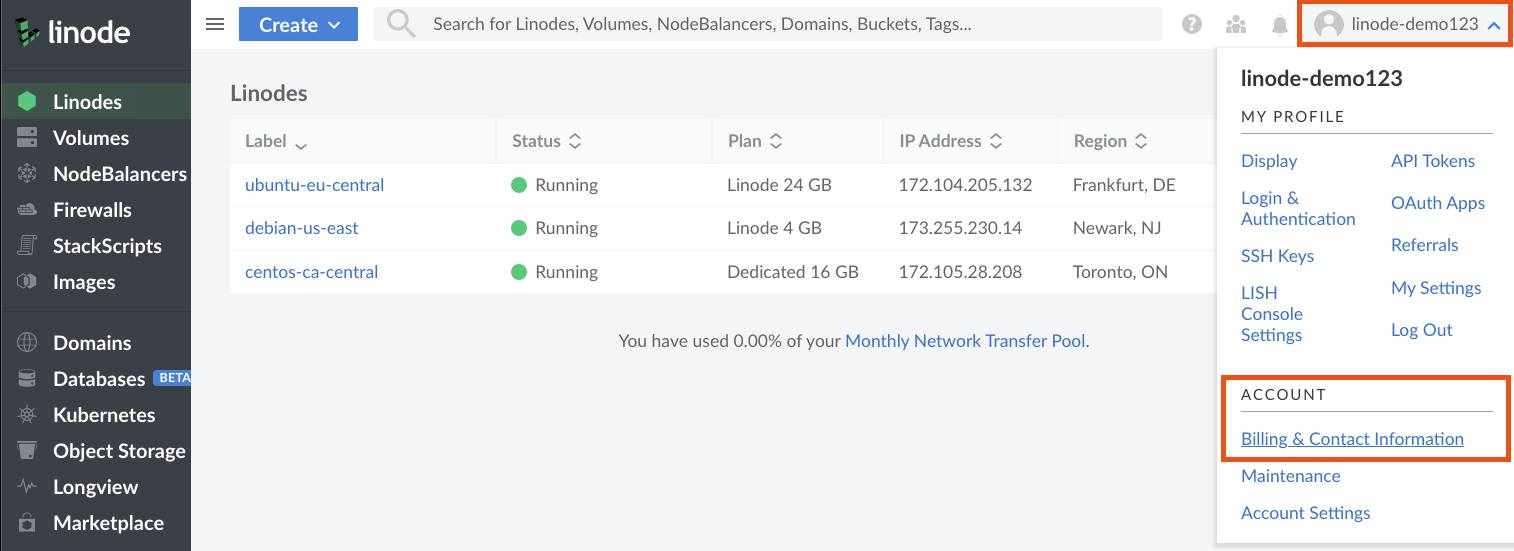
Task: Select Log Out from the profile menu
Action: click(1421, 330)
